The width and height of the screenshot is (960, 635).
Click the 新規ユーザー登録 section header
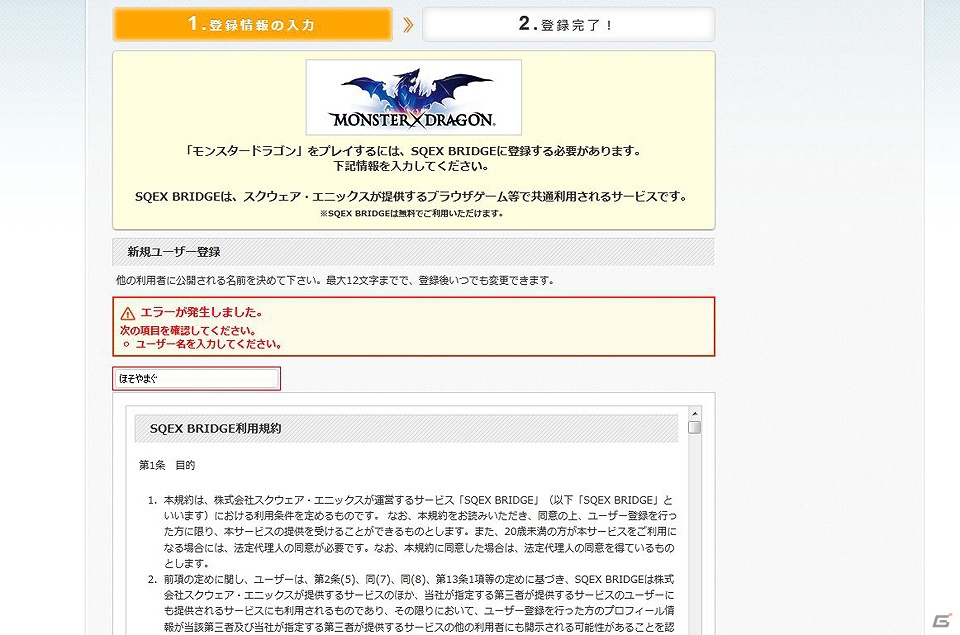click(x=413, y=252)
